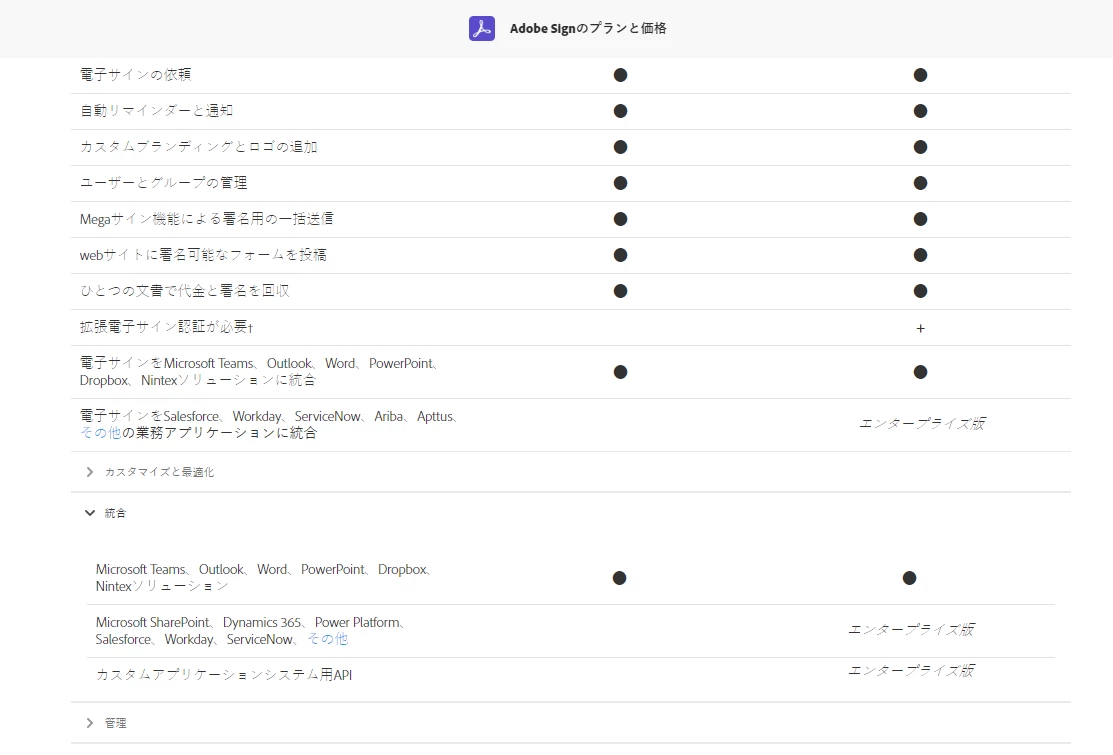Click first column dot in 統合 Nintexソリューション row
Screen dimensions: 1113x755
tap(620, 578)
